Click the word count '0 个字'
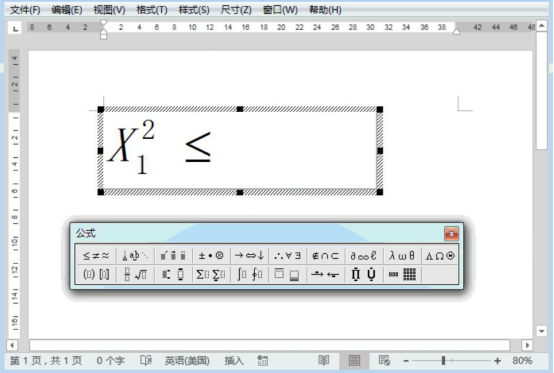Viewport: 554px width, 373px height. click(x=111, y=361)
